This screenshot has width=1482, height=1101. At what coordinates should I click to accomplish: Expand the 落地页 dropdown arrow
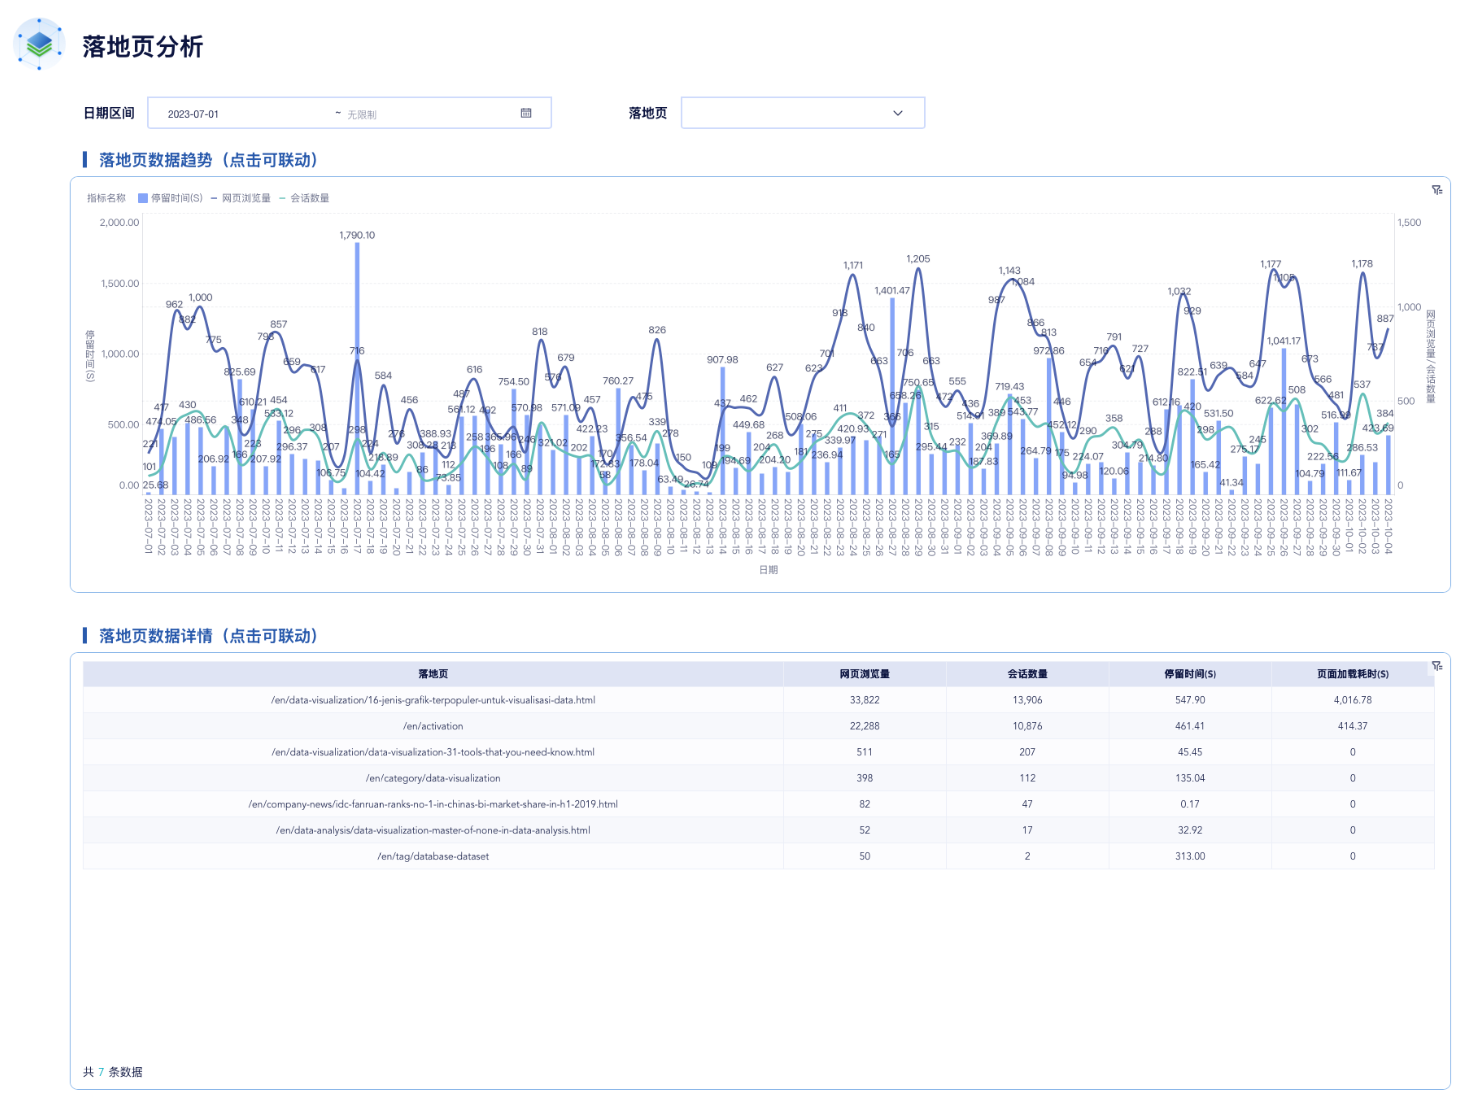click(897, 113)
